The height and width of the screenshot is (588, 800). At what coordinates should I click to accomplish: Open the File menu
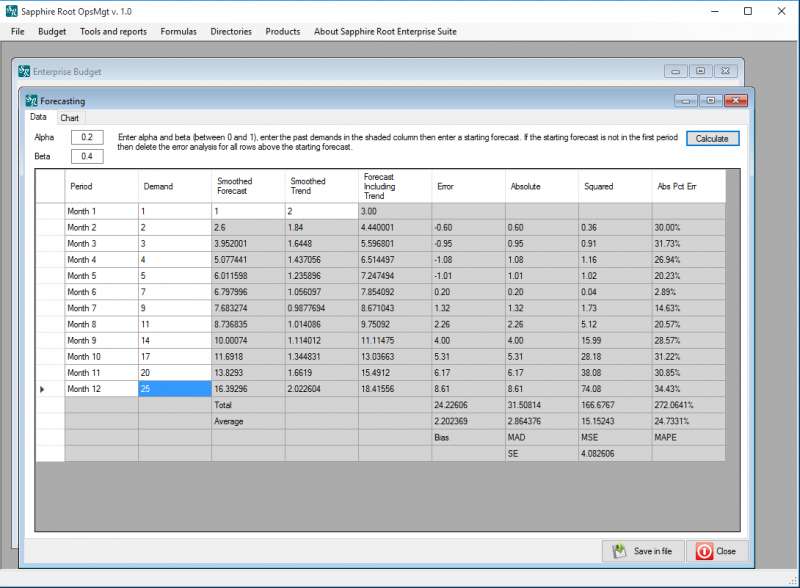pos(17,32)
